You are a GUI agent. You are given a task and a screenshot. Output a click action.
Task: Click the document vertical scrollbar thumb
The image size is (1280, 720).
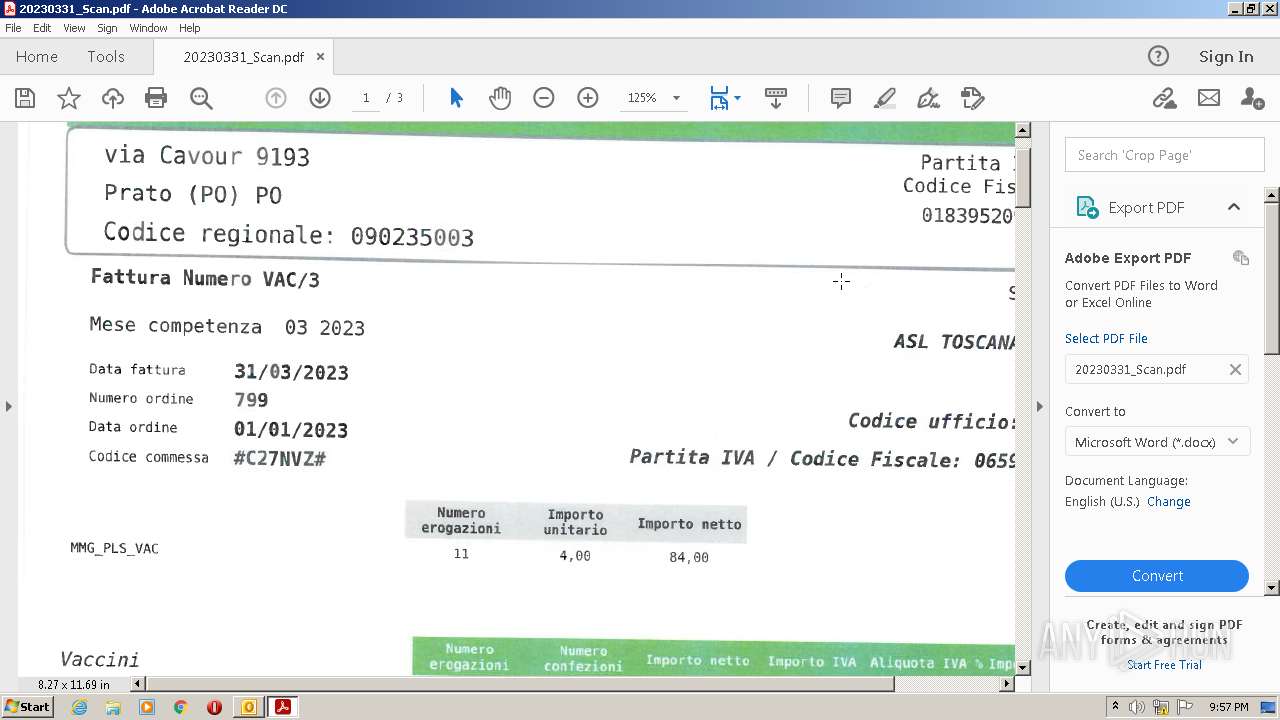pyautogui.click(x=1023, y=177)
